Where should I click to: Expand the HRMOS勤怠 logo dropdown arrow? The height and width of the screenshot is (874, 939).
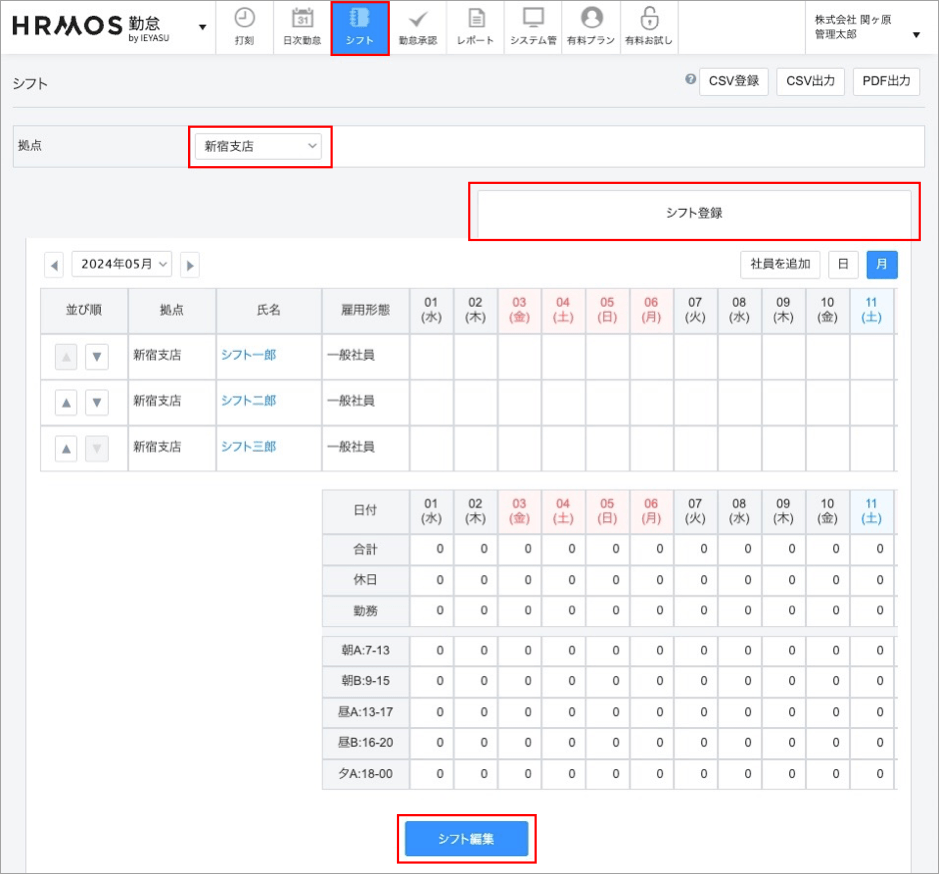[203, 27]
